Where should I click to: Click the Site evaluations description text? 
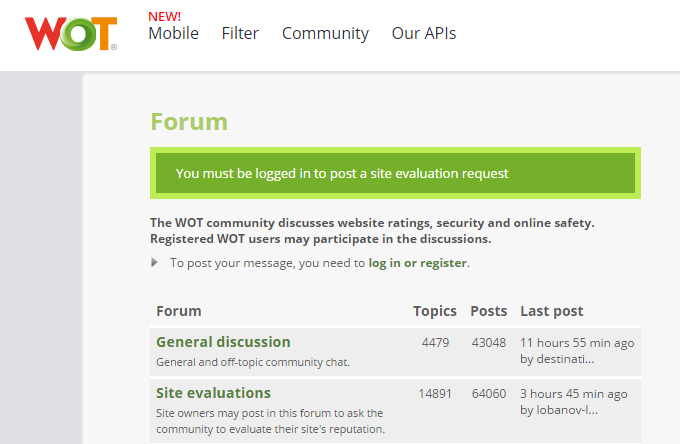(x=271, y=421)
